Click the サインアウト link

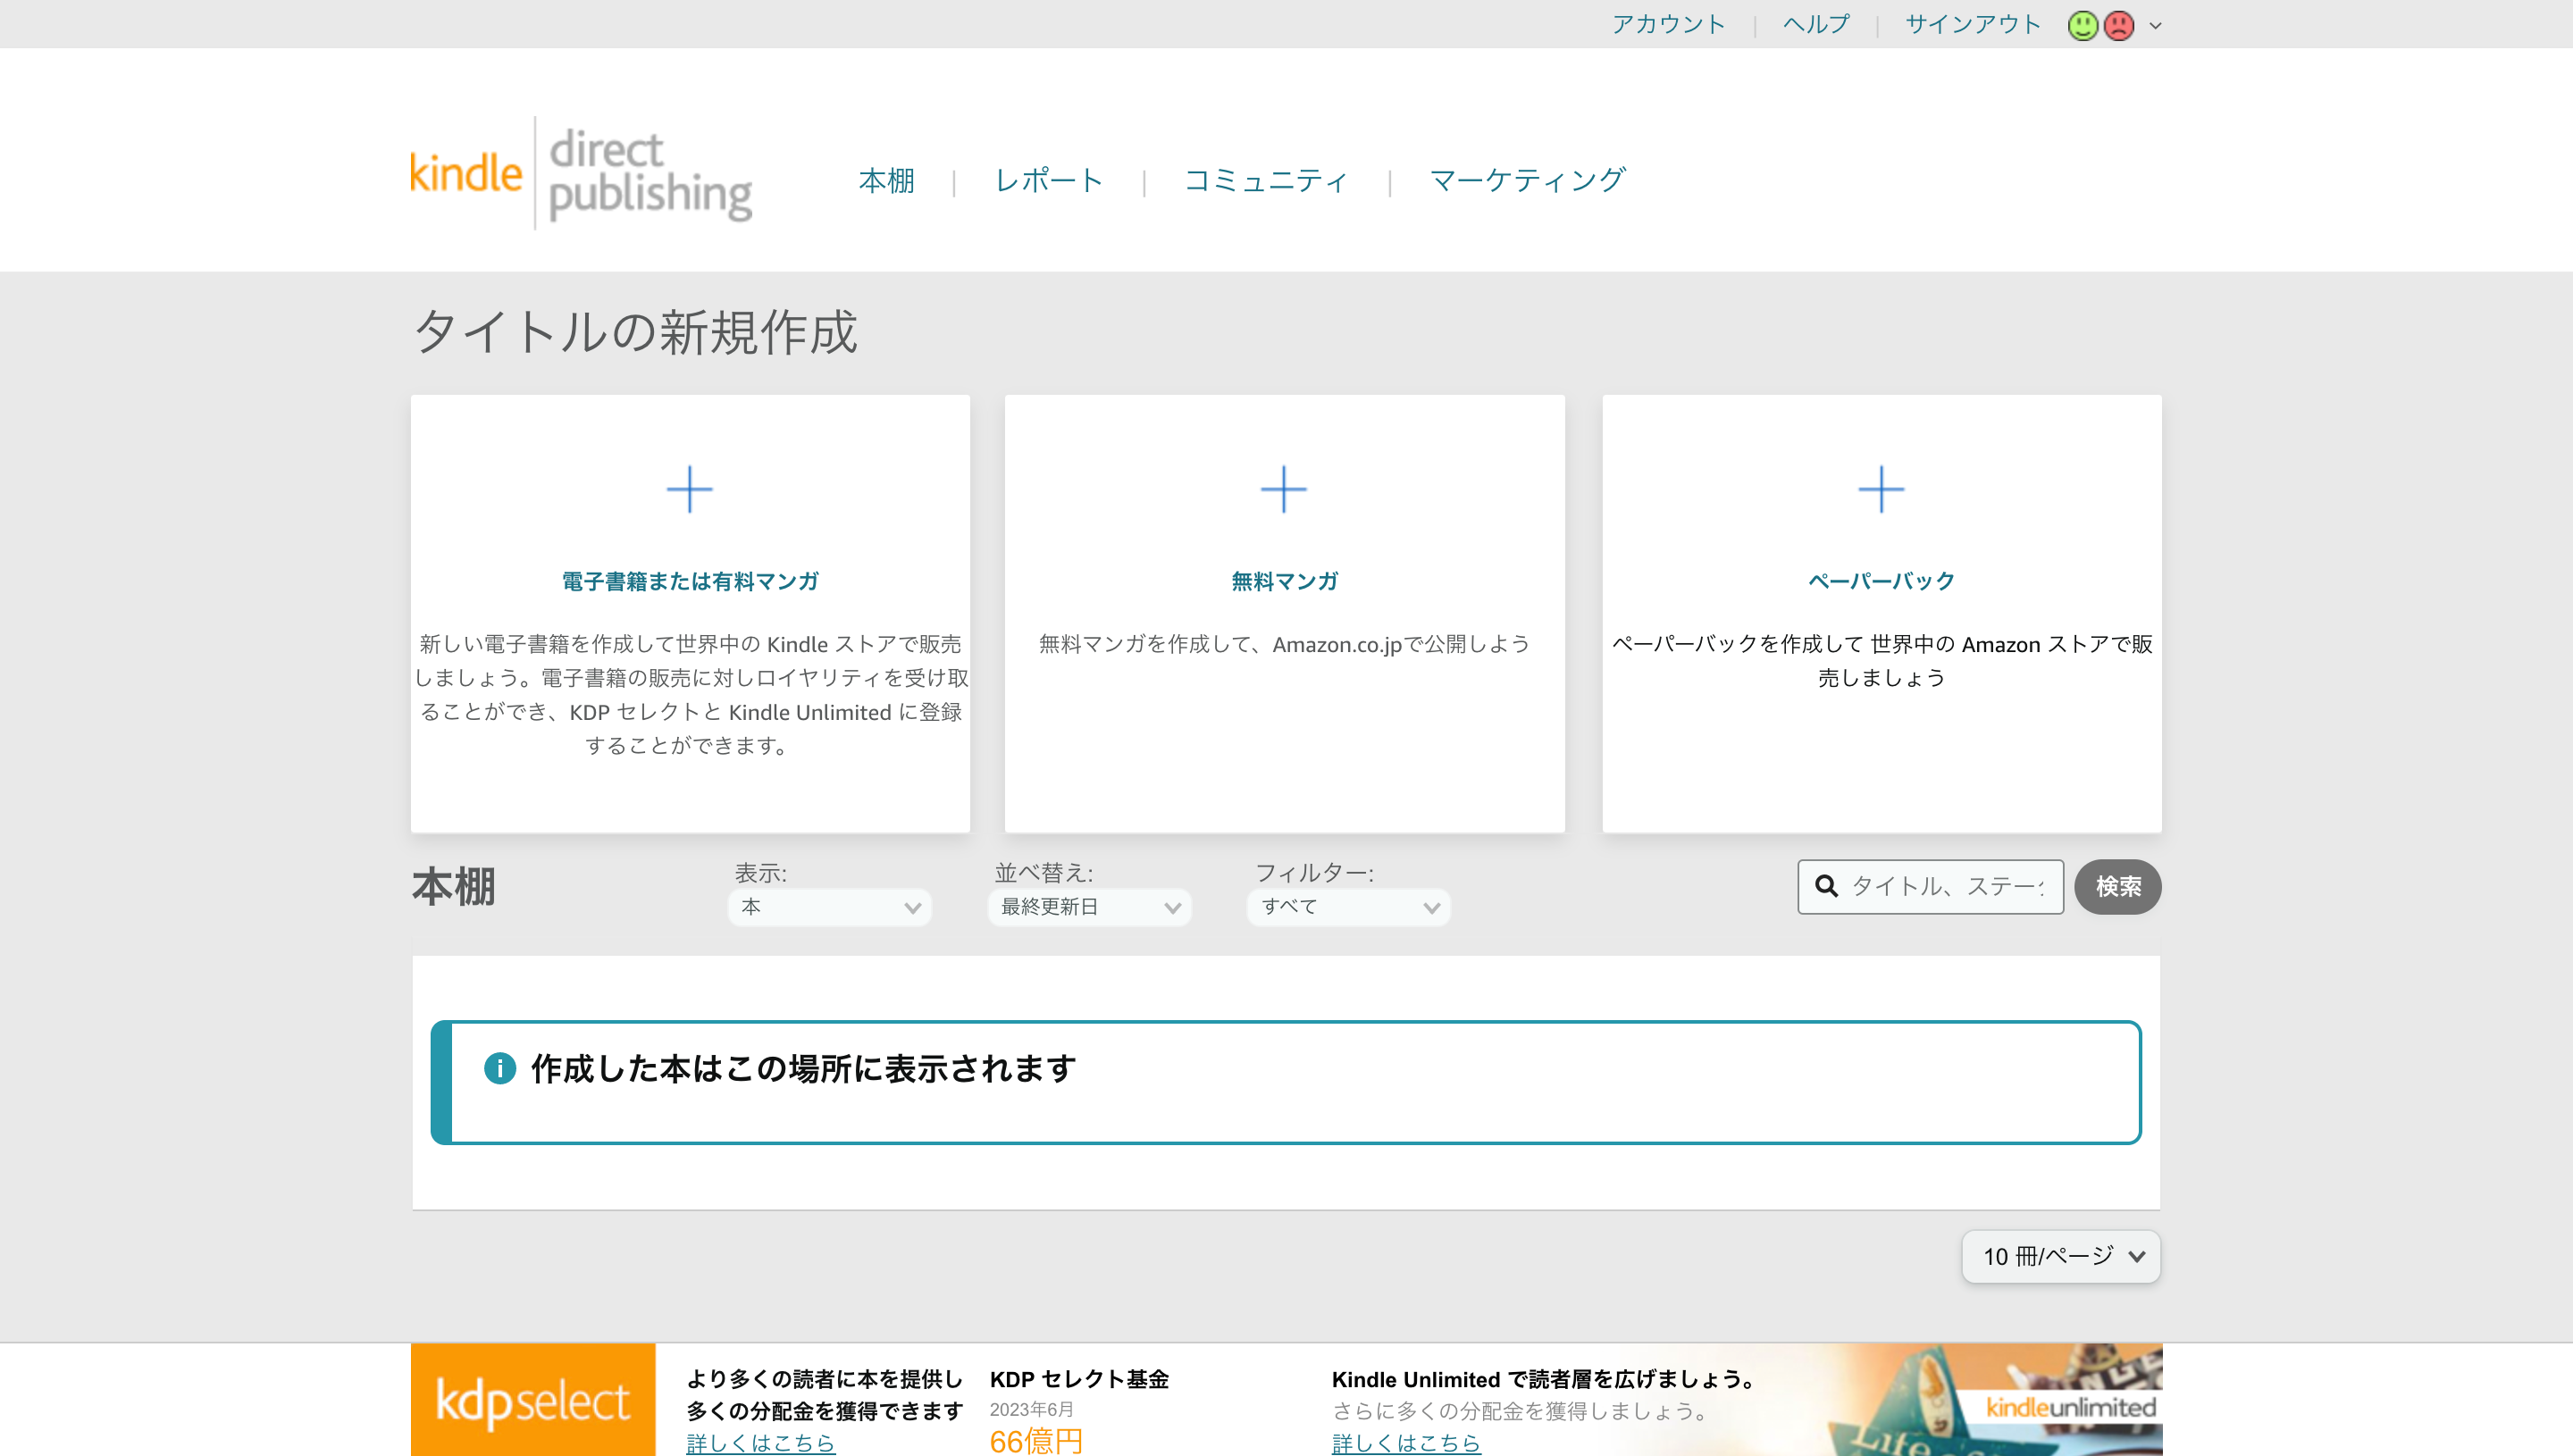coord(1973,24)
